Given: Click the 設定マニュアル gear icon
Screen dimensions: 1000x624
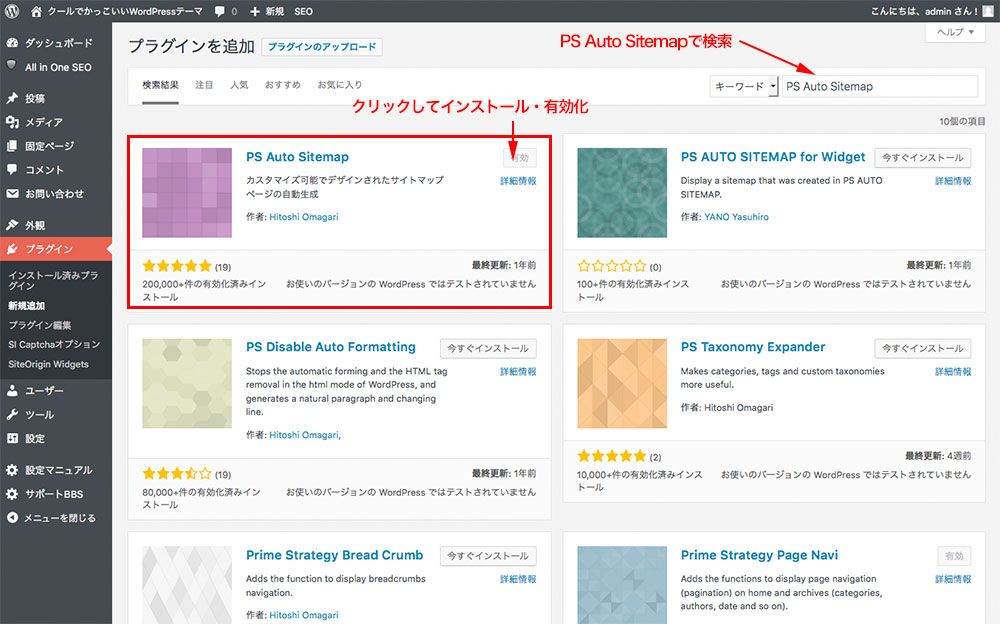Looking at the screenshot, I should pos(12,470).
